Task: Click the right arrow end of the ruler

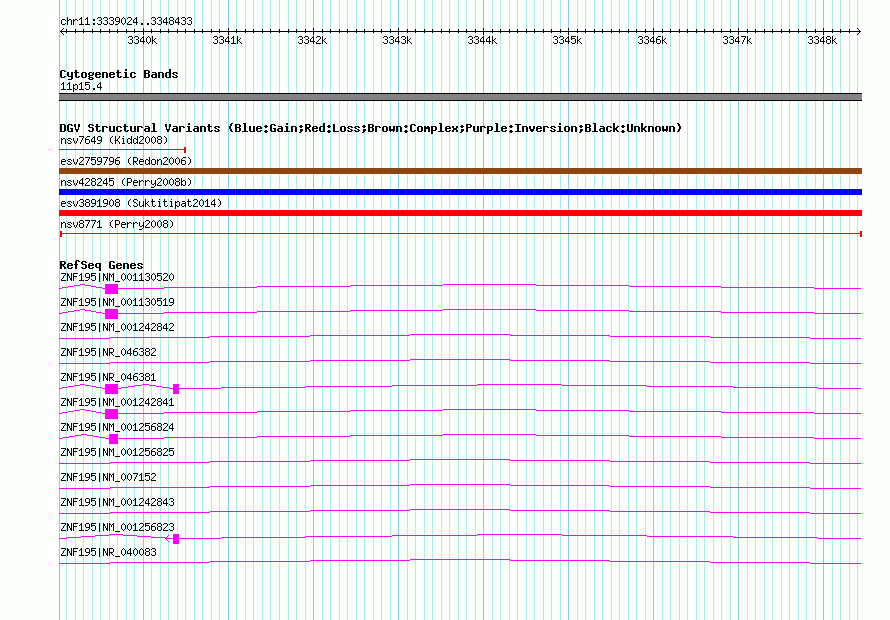Action: click(x=859, y=31)
